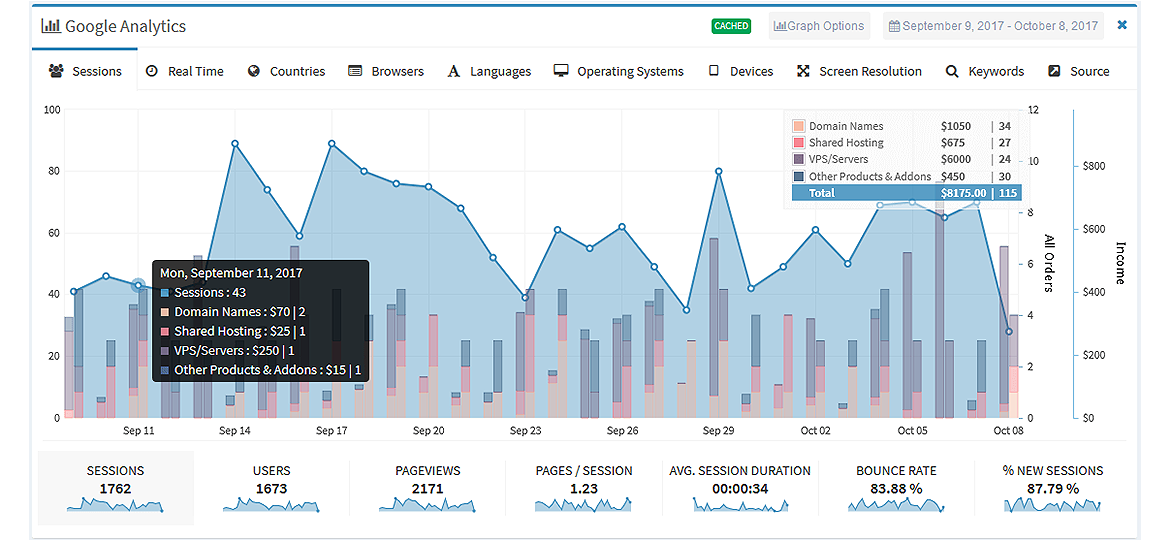Click the Real Time clock icon

click(x=151, y=71)
